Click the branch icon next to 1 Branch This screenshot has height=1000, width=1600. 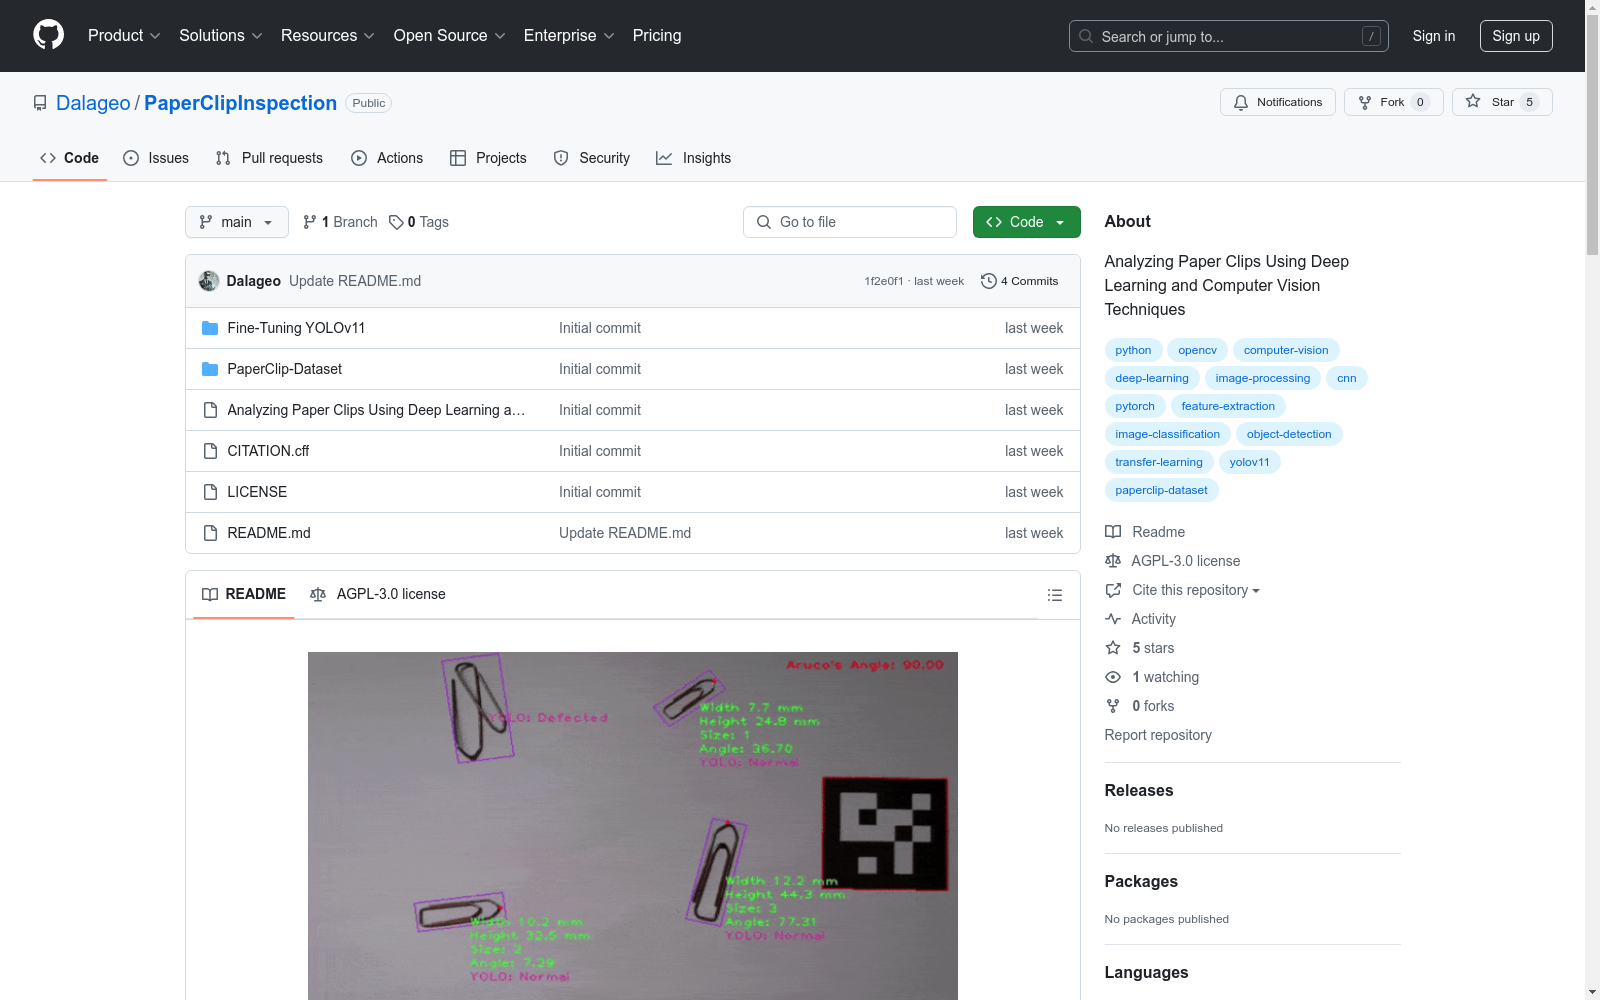point(310,222)
